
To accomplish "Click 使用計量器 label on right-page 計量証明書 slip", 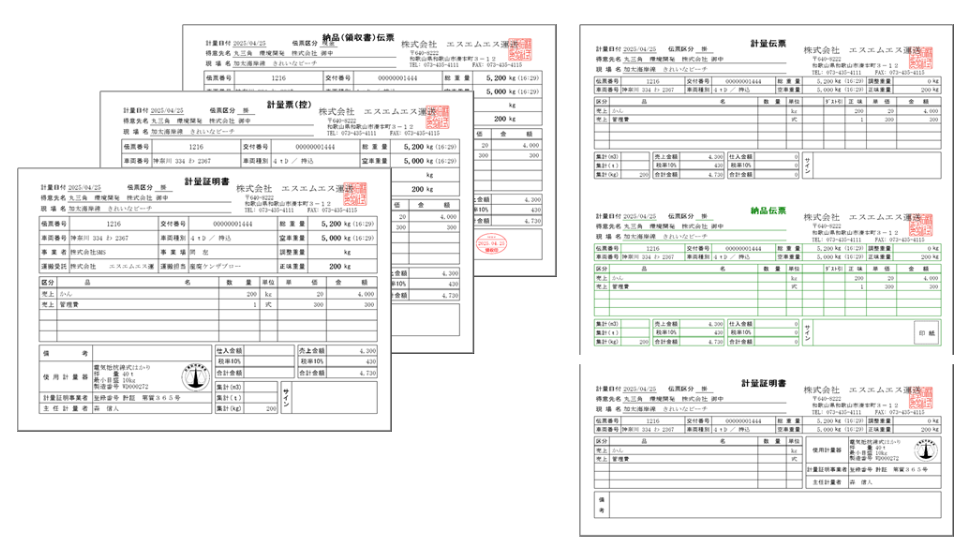I will (826, 450).
